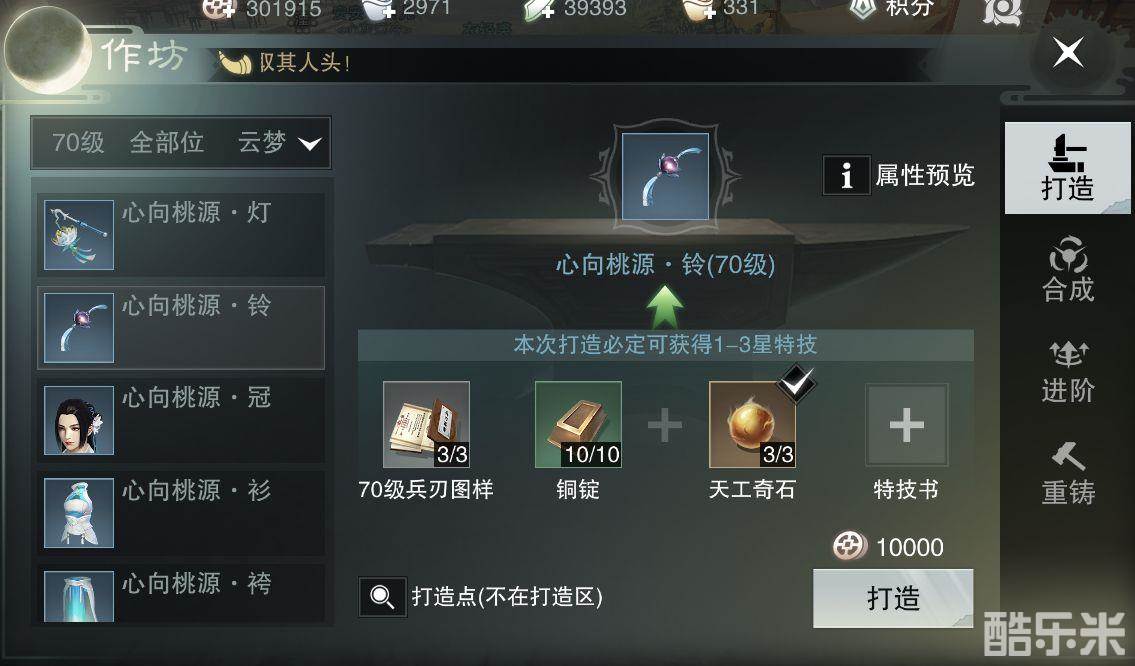Select 心向桃源·冠 in the list
1135x666 pixels.
181,420
